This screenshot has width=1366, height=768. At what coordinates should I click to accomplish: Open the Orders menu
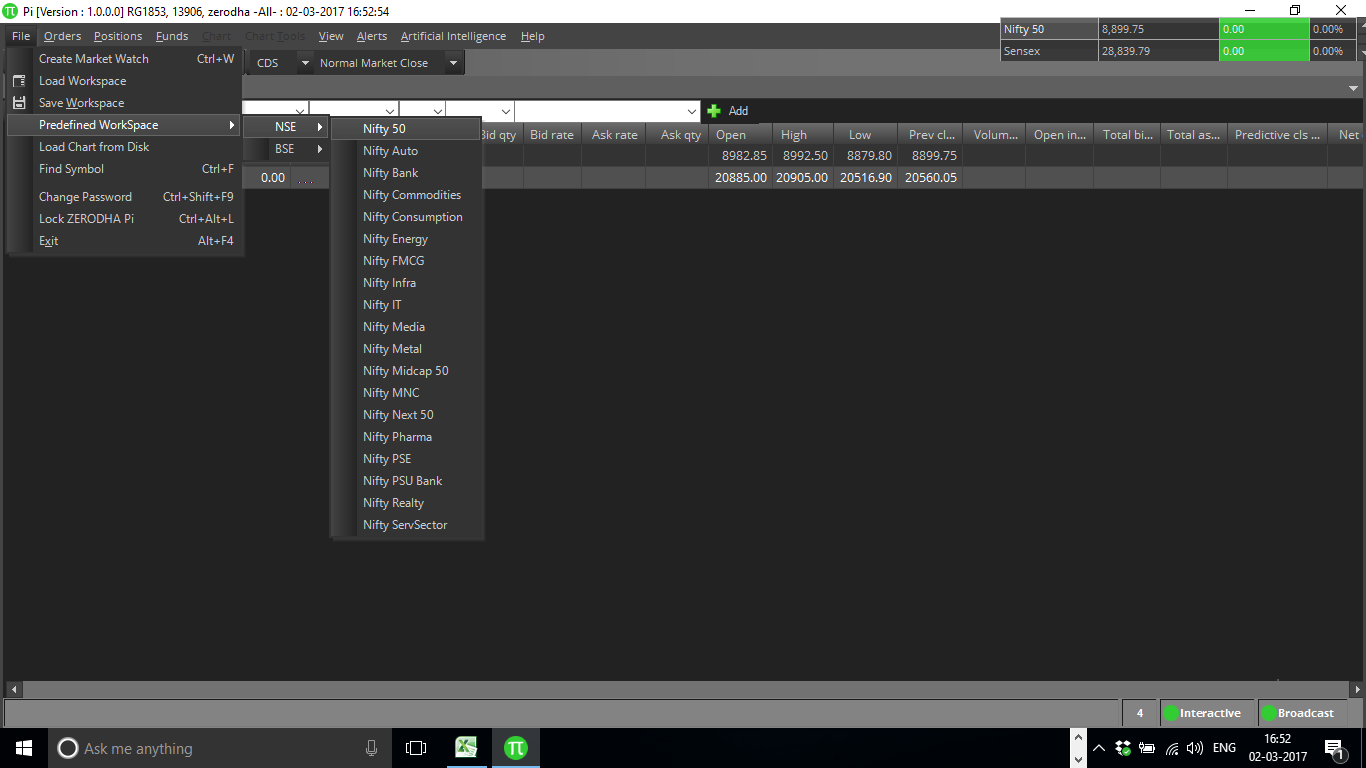(62, 36)
